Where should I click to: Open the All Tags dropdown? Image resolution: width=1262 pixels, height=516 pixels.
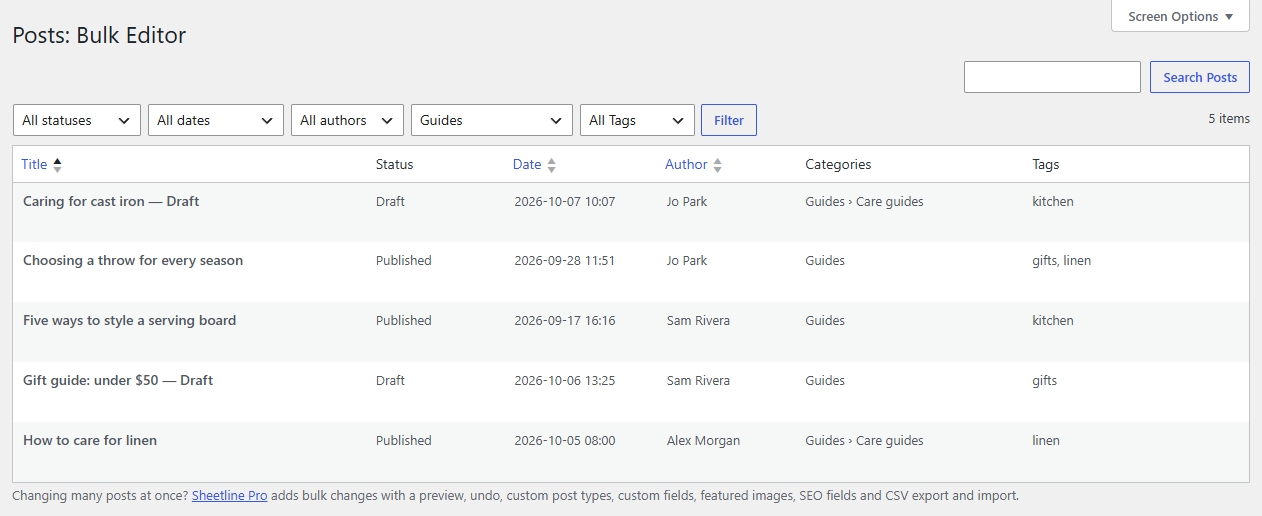tap(637, 120)
